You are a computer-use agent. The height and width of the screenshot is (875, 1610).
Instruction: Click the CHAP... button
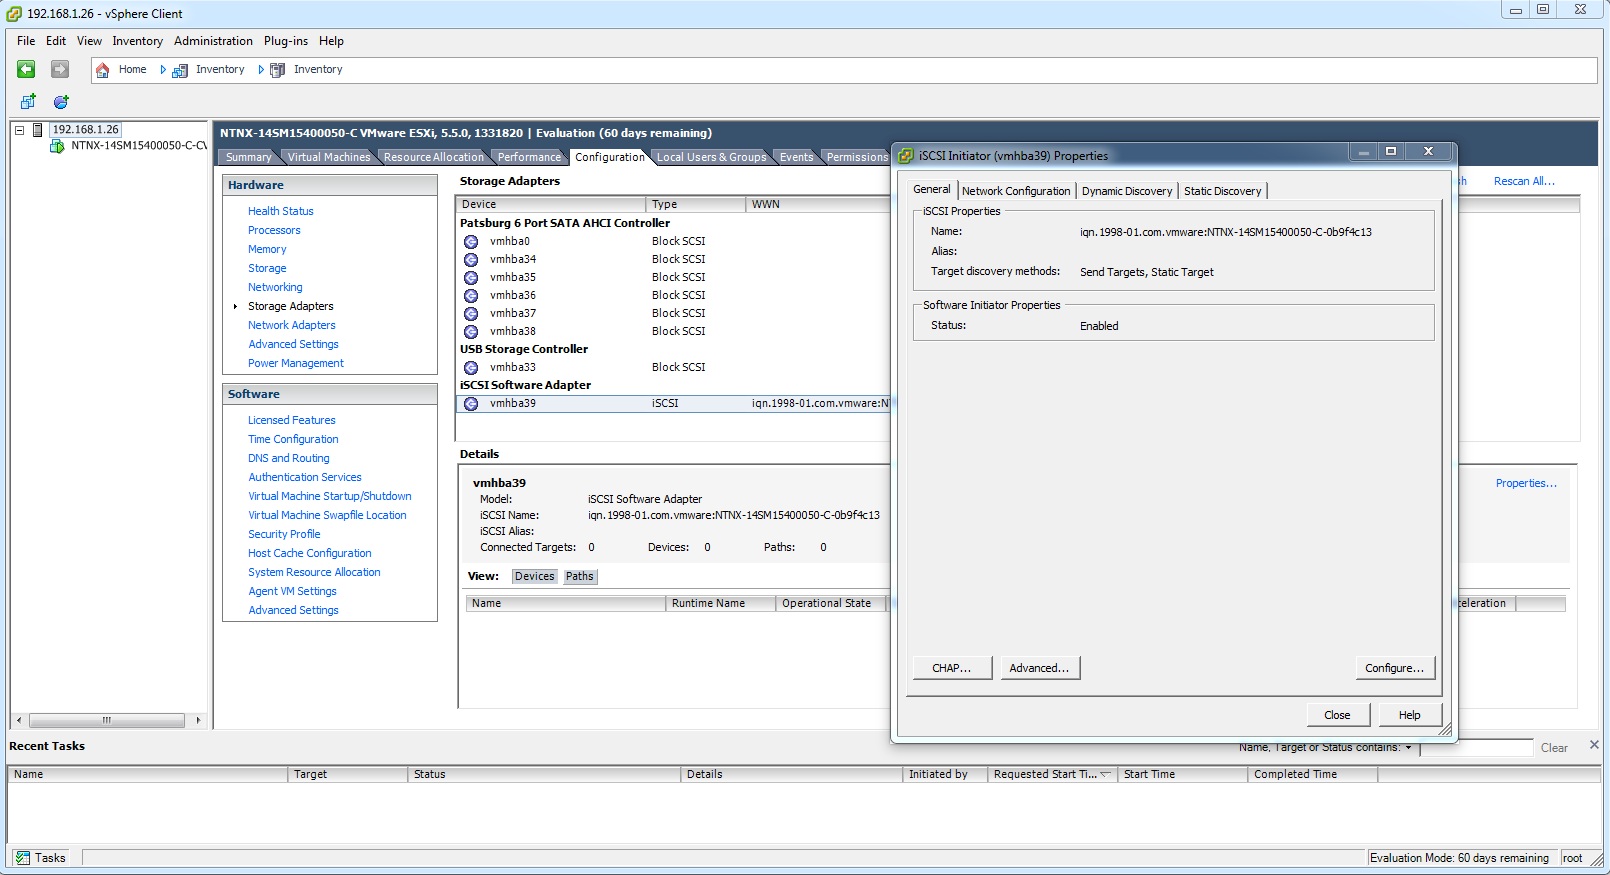[951, 668]
